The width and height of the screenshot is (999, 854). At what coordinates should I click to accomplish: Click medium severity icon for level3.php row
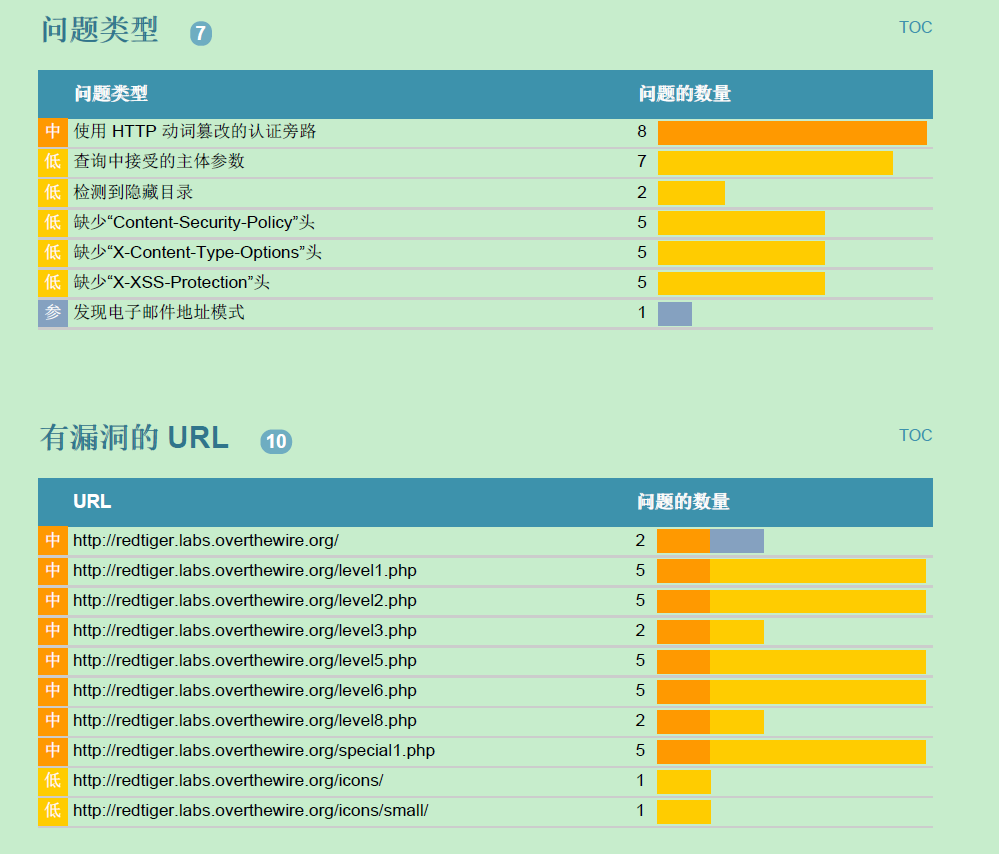[53, 630]
